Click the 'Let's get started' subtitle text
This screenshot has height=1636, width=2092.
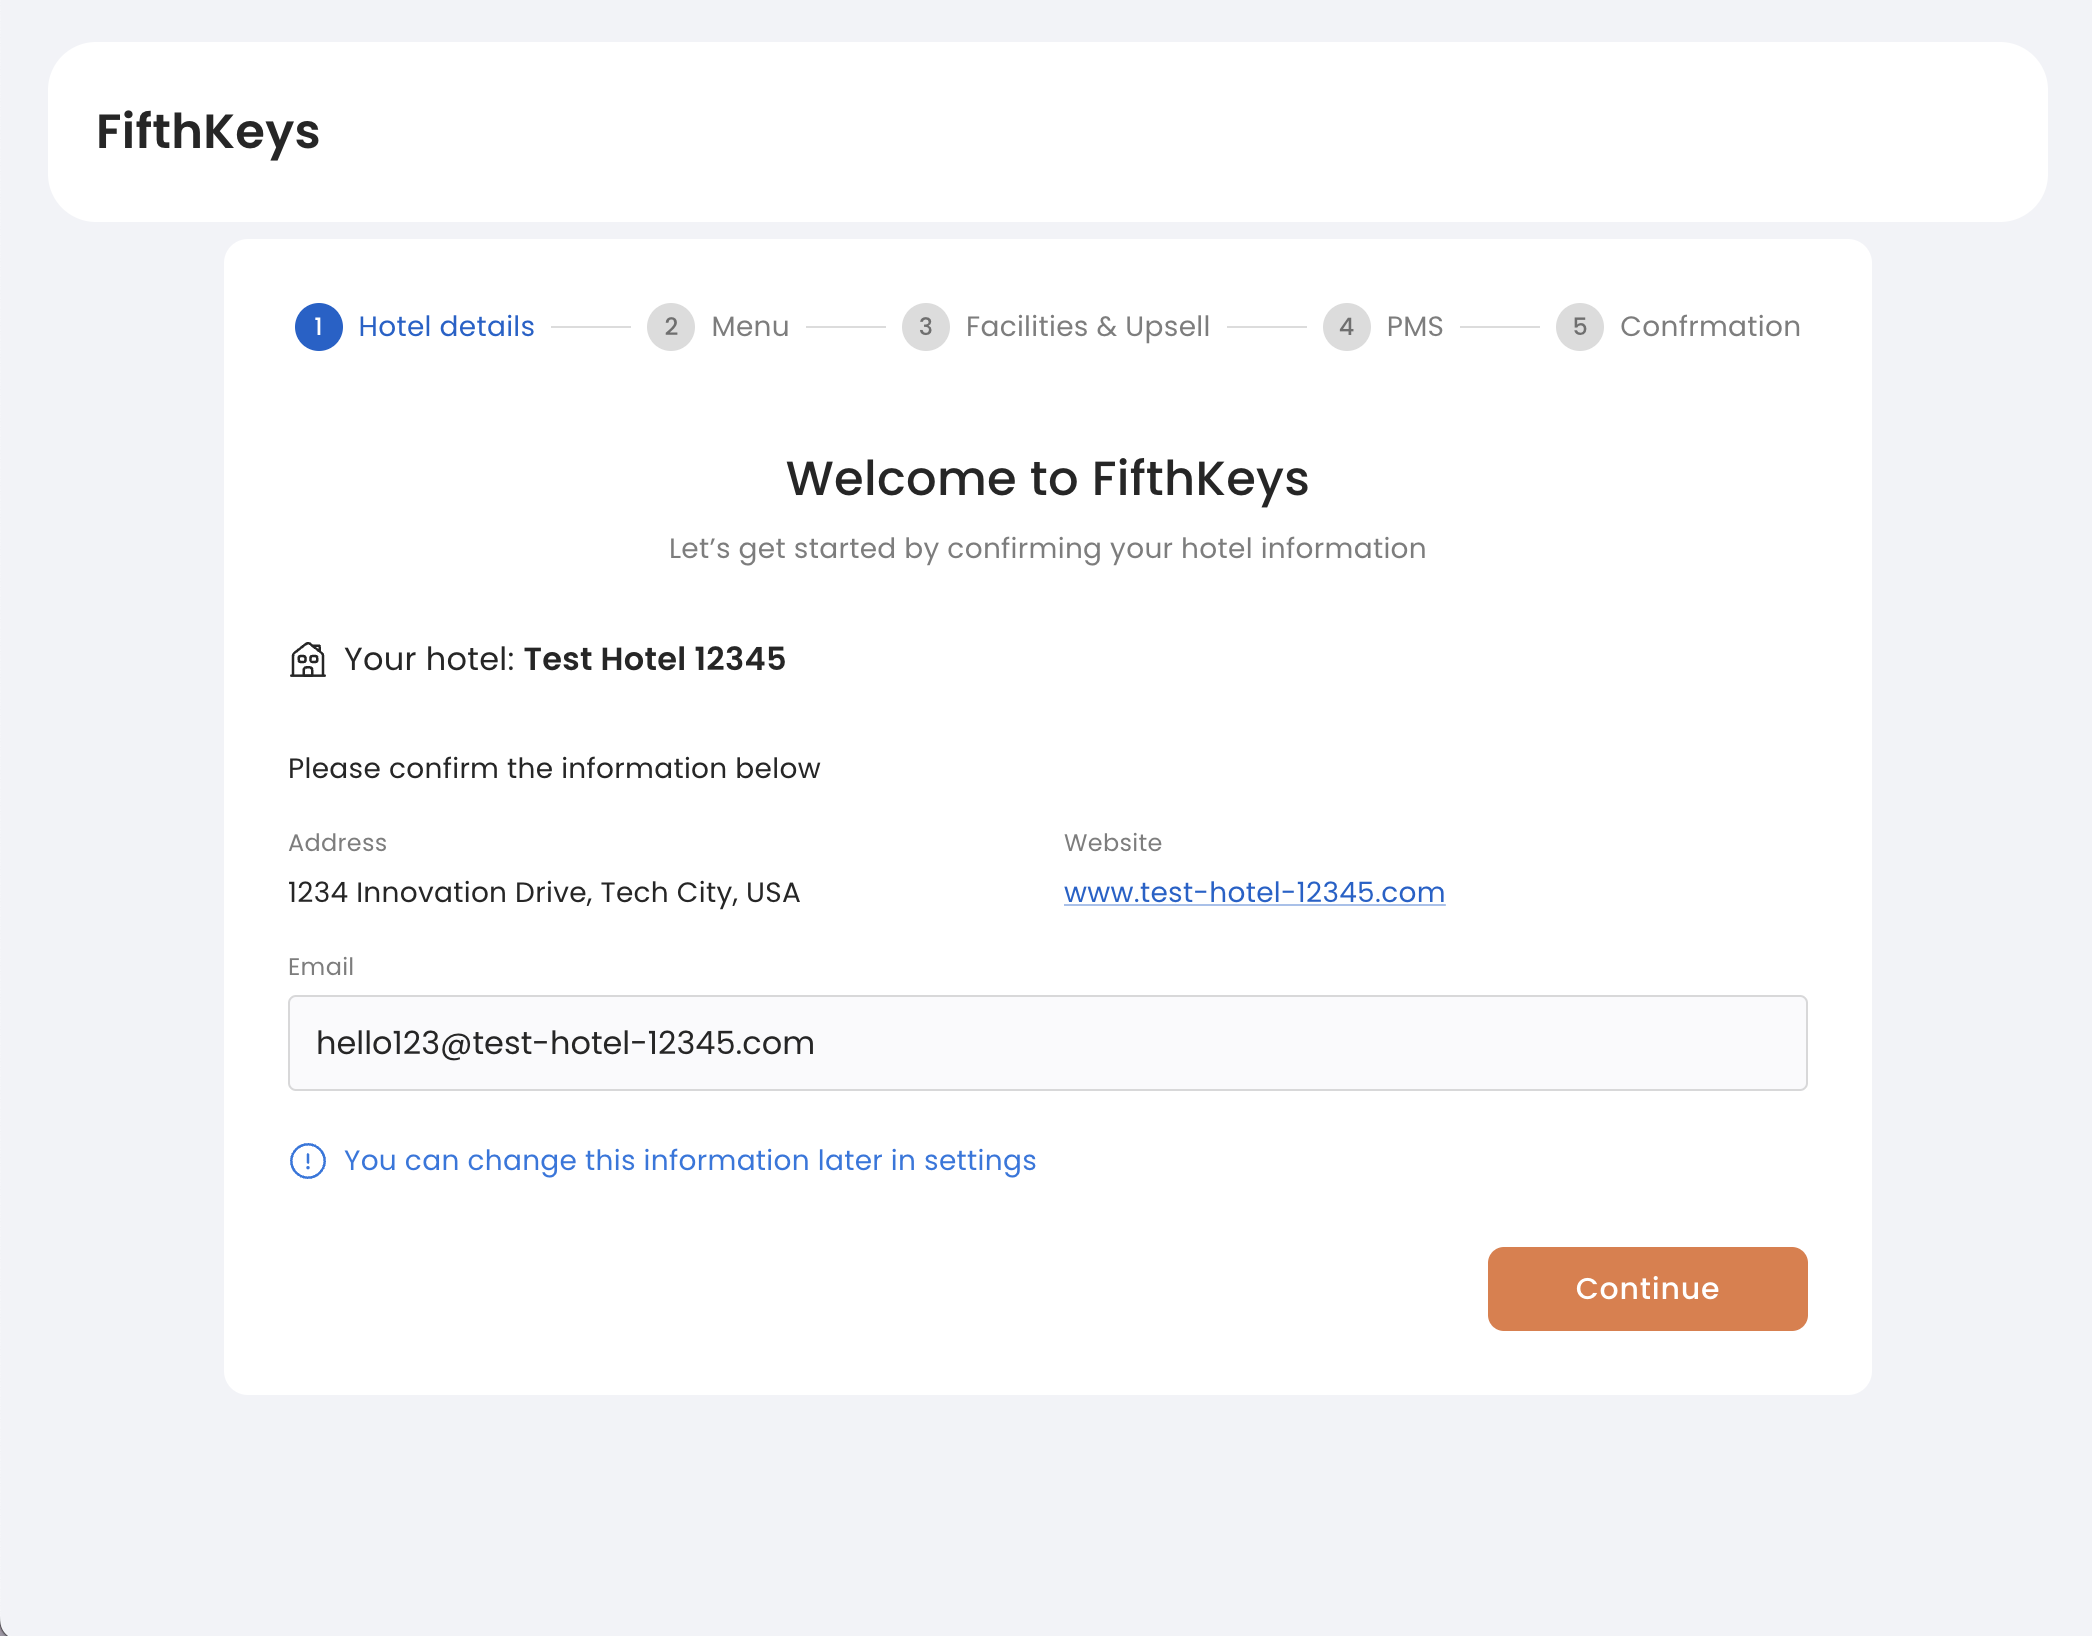[x=1048, y=549]
